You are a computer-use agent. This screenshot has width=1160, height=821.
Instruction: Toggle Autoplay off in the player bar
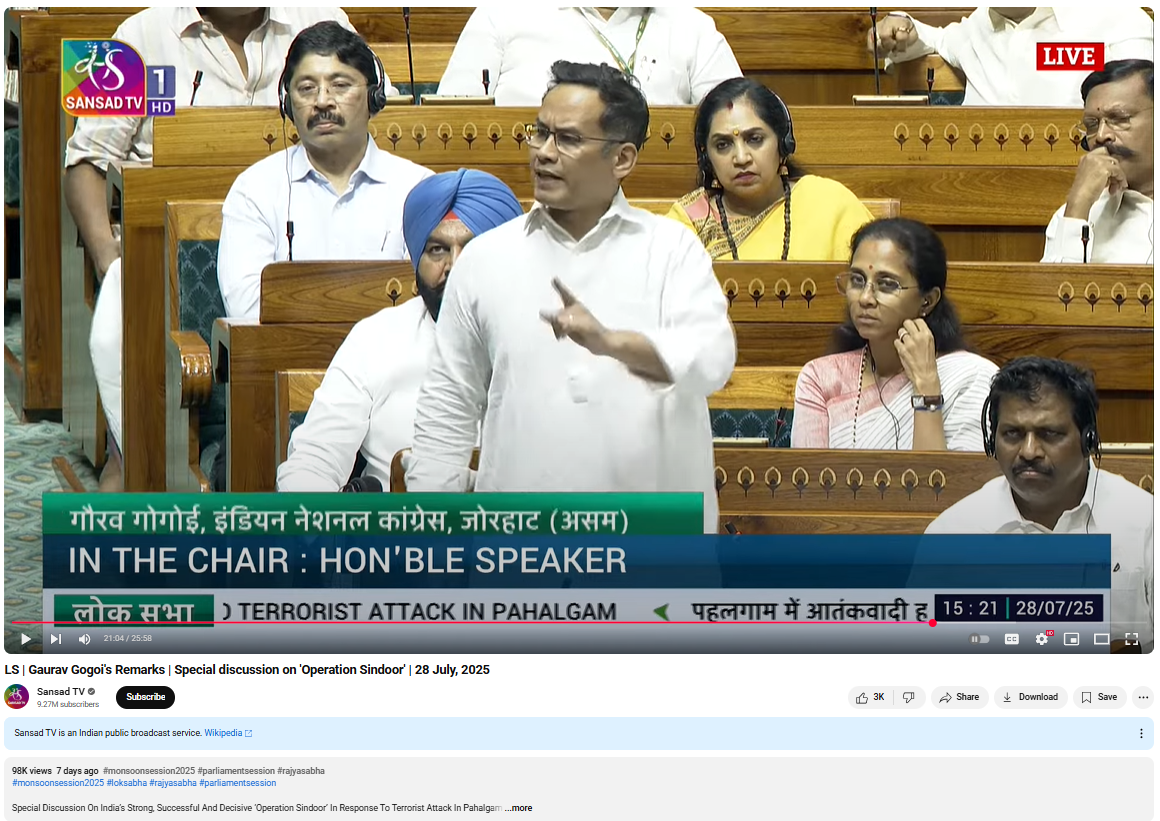980,638
